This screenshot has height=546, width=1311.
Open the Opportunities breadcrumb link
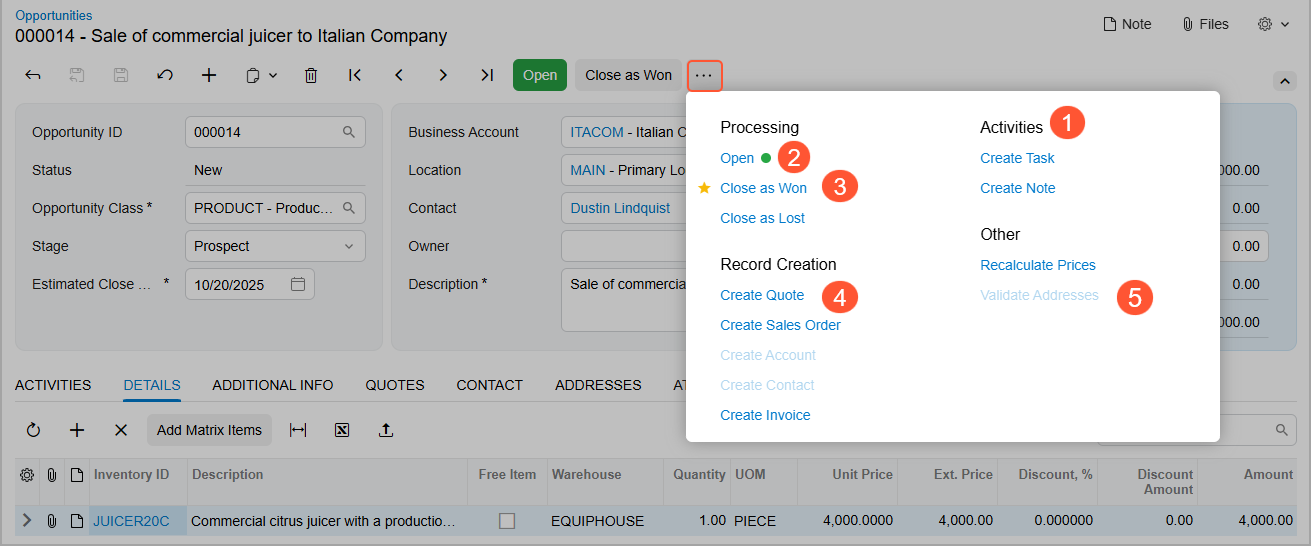point(54,16)
